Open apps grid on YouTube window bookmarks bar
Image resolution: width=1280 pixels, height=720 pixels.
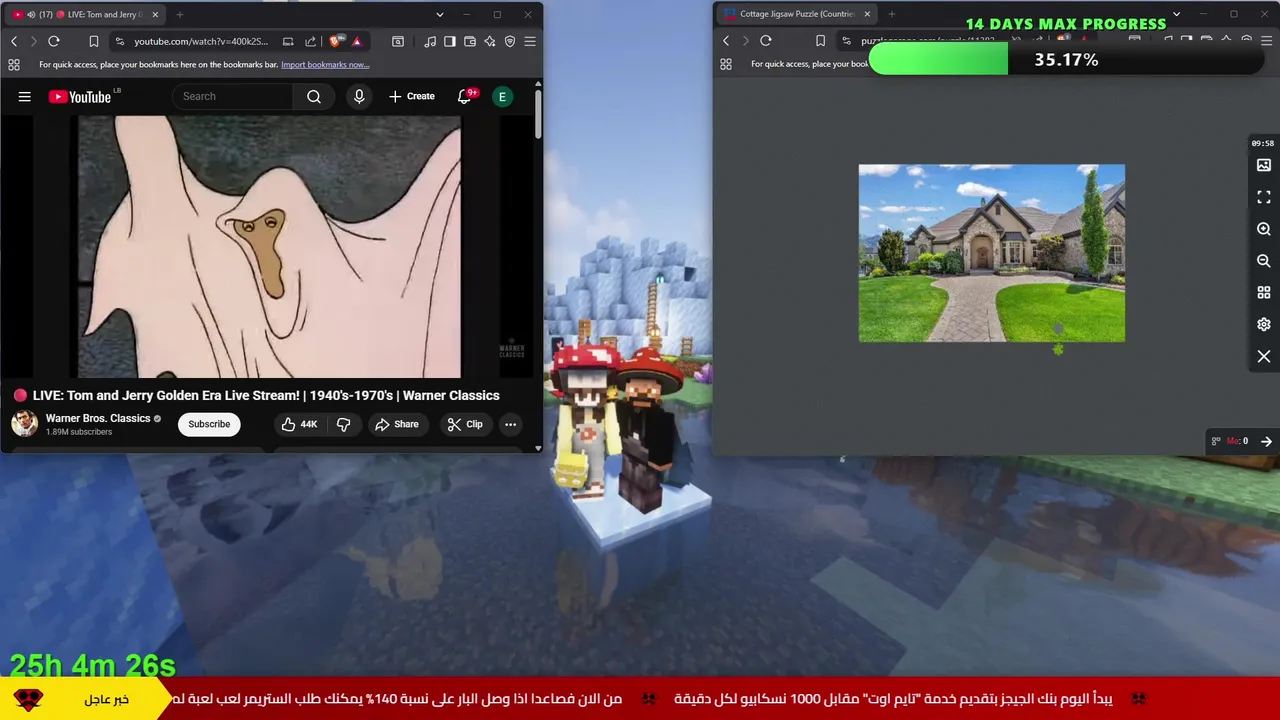[x=14, y=64]
